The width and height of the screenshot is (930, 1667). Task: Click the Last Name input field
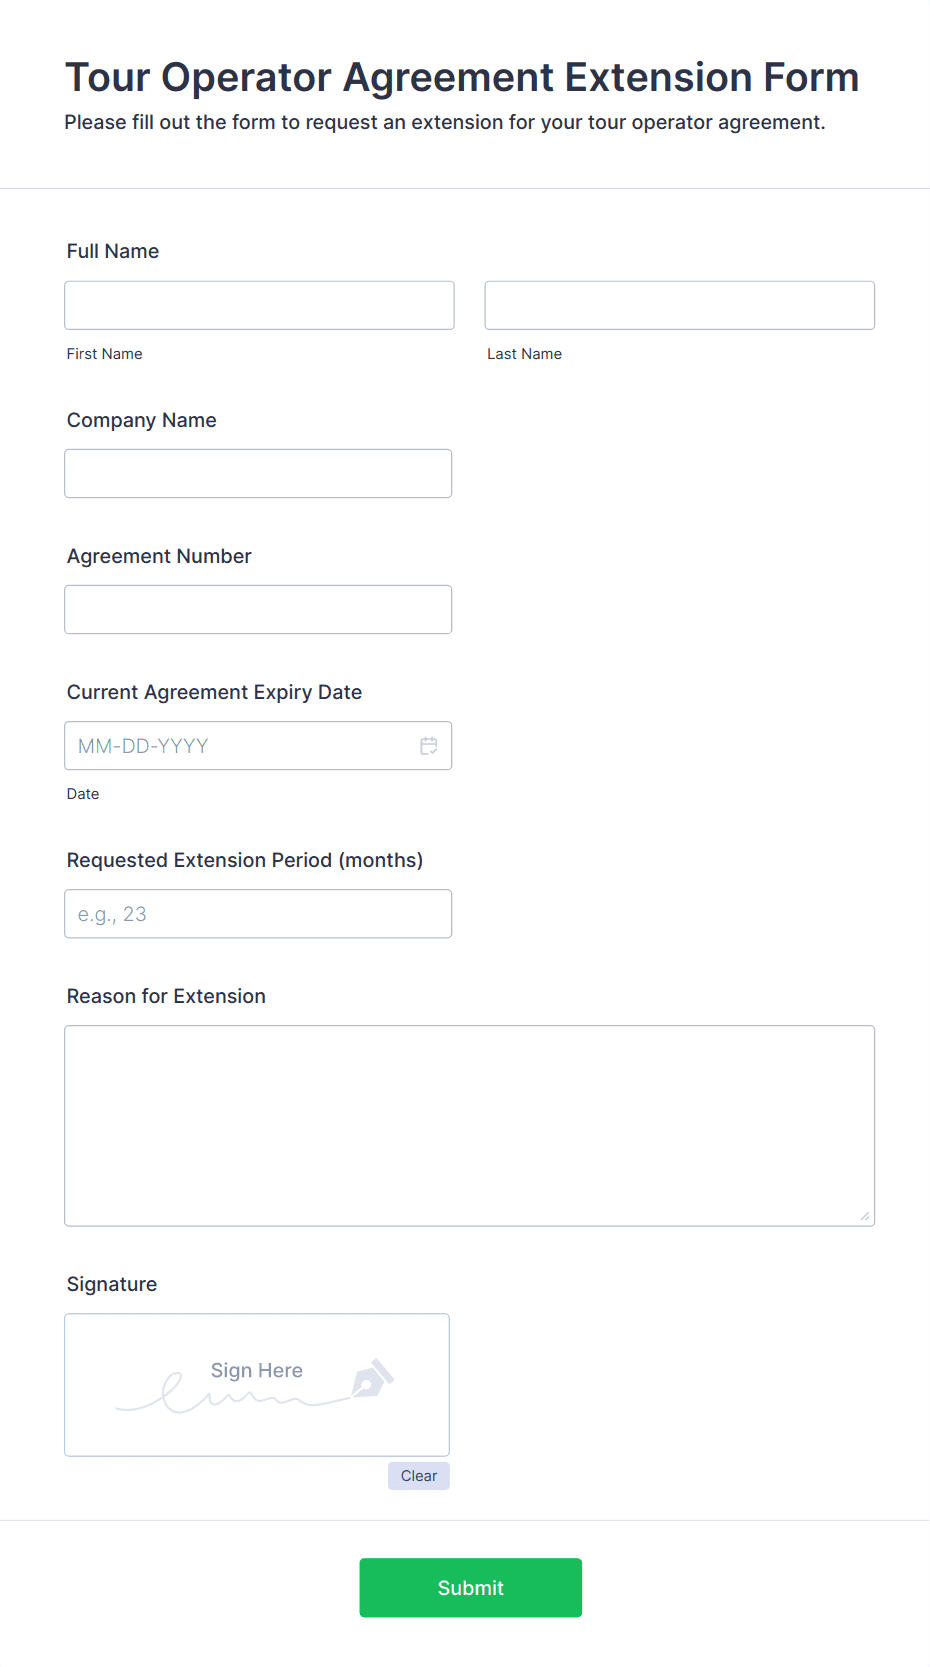pyautogui.click(x=679, y=305)
